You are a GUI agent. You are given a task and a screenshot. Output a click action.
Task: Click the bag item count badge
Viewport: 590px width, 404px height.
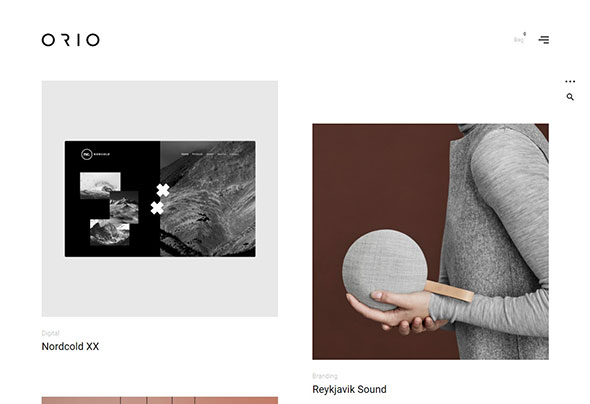[x=525, y=34]
